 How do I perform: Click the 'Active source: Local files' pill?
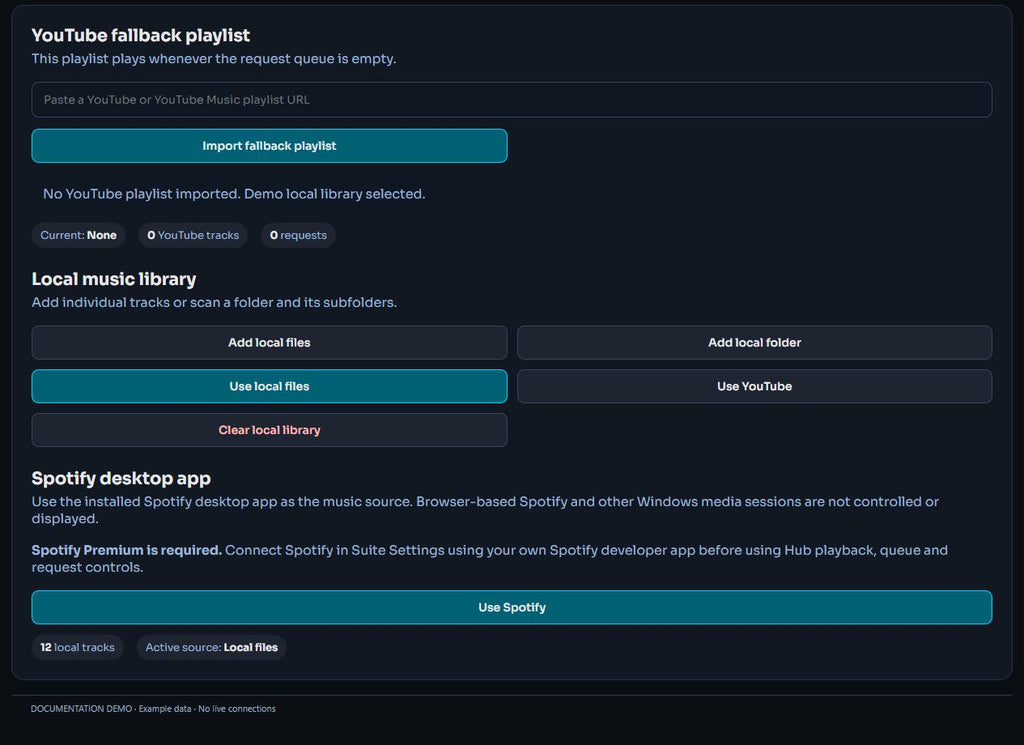(211, 647)
